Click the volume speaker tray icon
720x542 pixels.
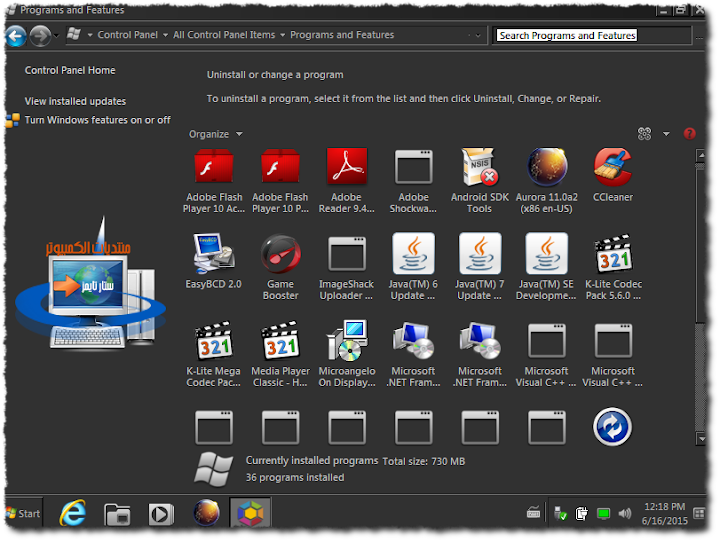tap(624, 514)
